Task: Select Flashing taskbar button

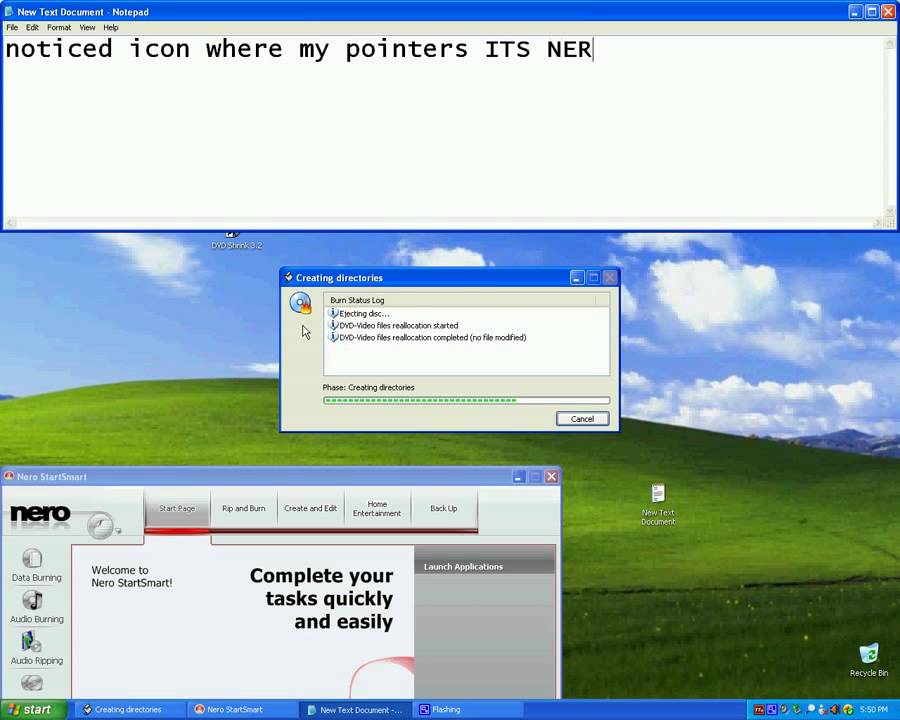Action: pyautogui.click(x=468, y=710)
